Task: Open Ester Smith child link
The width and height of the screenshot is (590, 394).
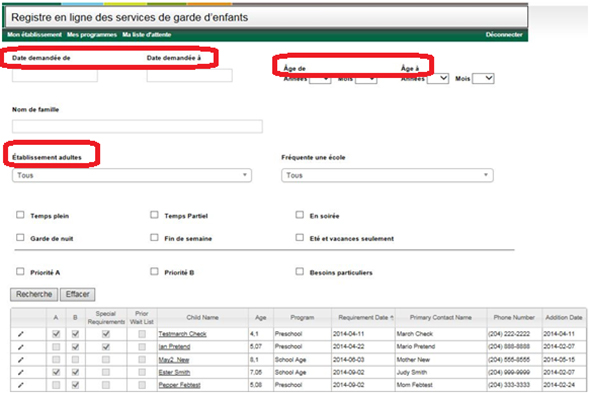Action: coord(174,373)
